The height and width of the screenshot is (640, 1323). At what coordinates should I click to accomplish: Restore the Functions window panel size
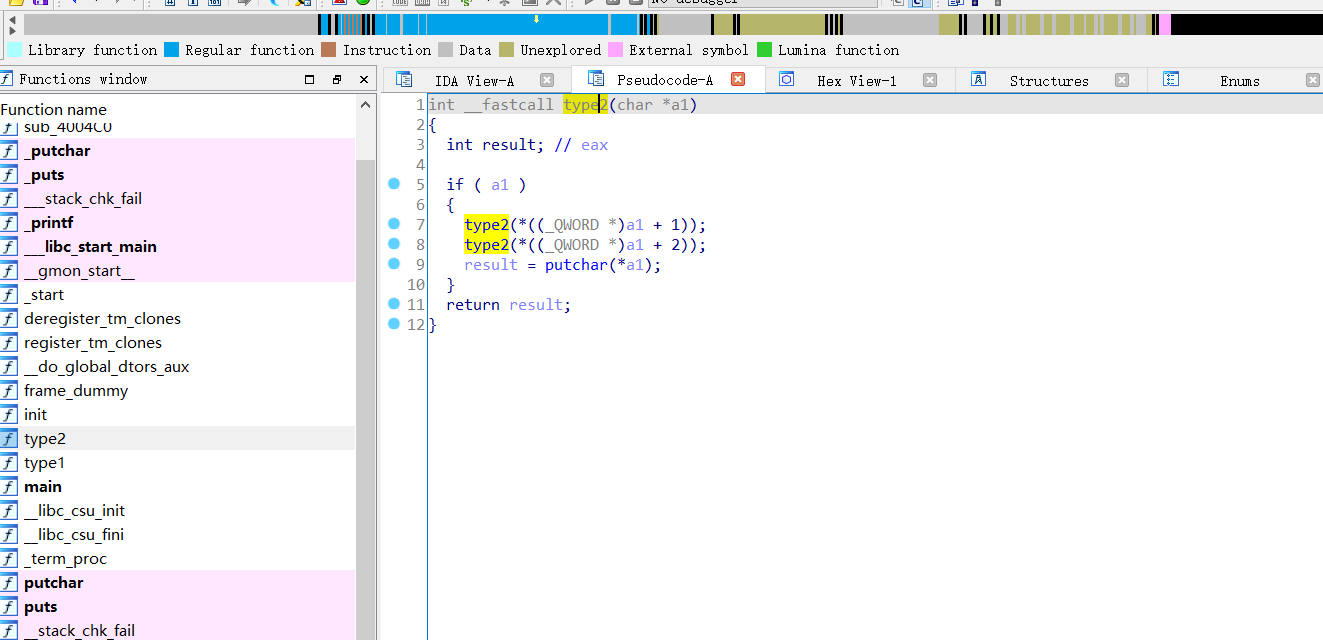coord(337,79)
